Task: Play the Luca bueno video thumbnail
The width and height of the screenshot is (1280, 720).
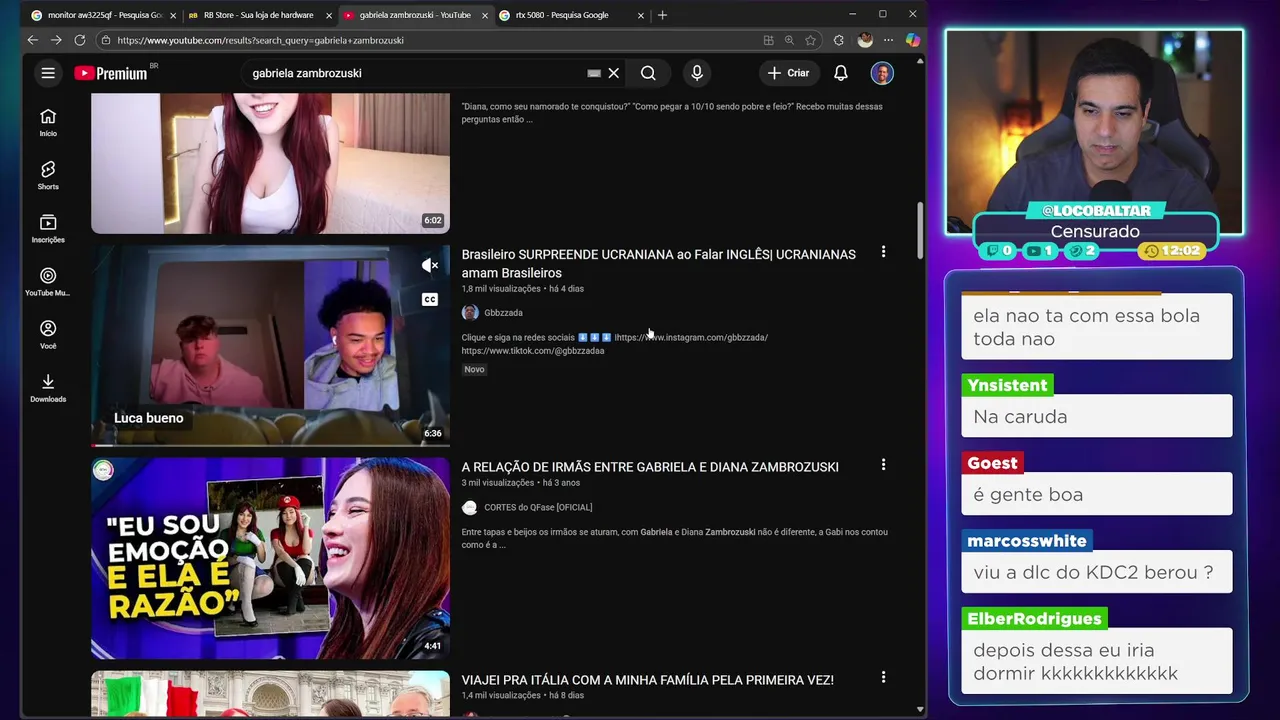Action: click(270, 345)
